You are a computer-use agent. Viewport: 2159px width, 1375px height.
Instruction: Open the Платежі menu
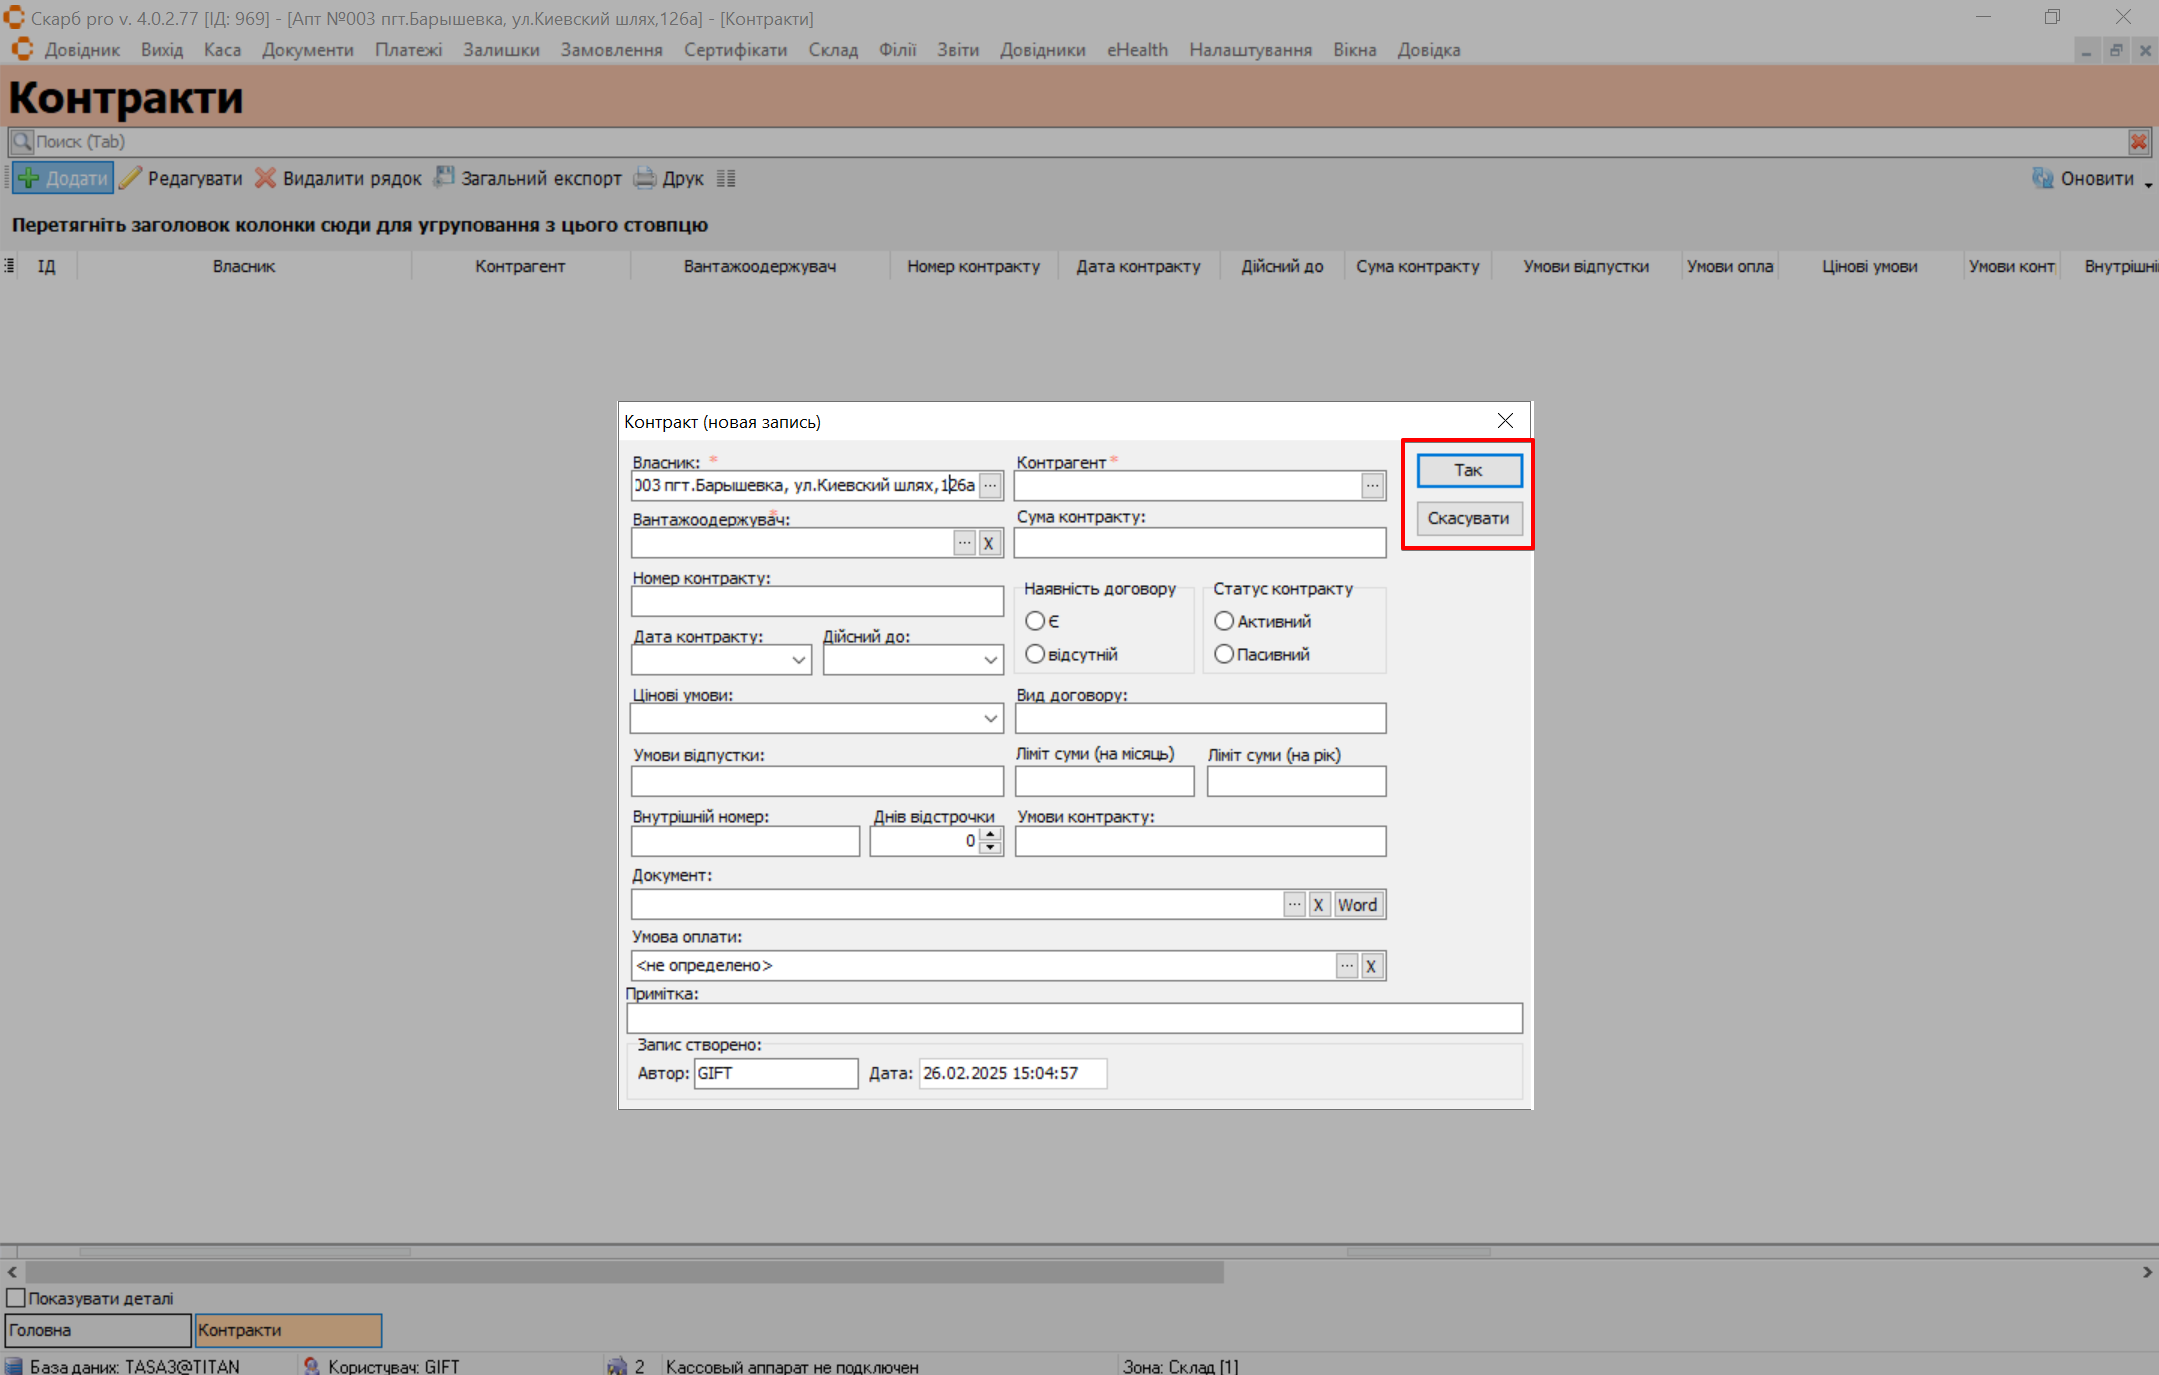click(x=408, y=49)
